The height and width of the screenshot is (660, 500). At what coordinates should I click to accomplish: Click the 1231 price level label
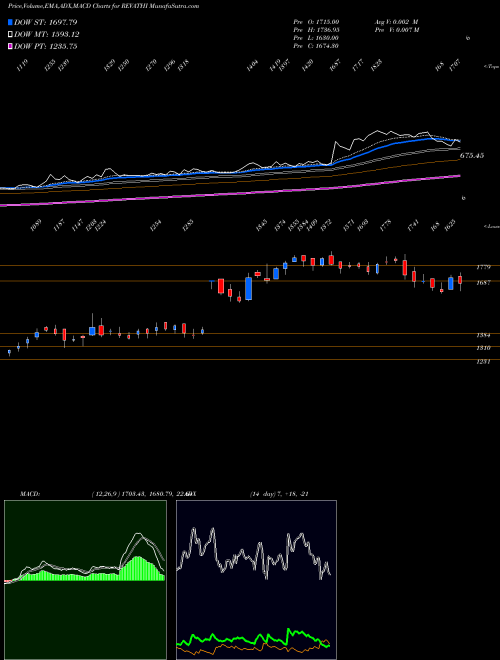point(483,361)
